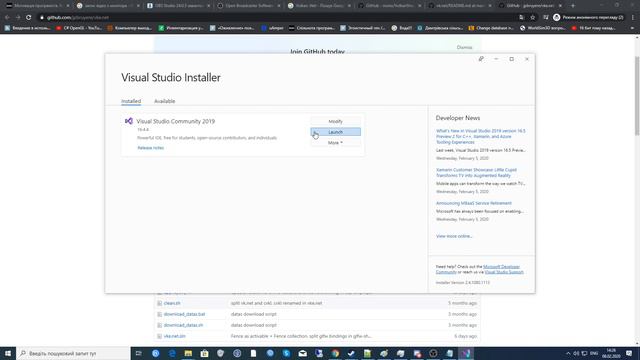The image size is (640, 360).
Task: Open download_datas.sh on GitHub page
Action: [x=183, y=325]
